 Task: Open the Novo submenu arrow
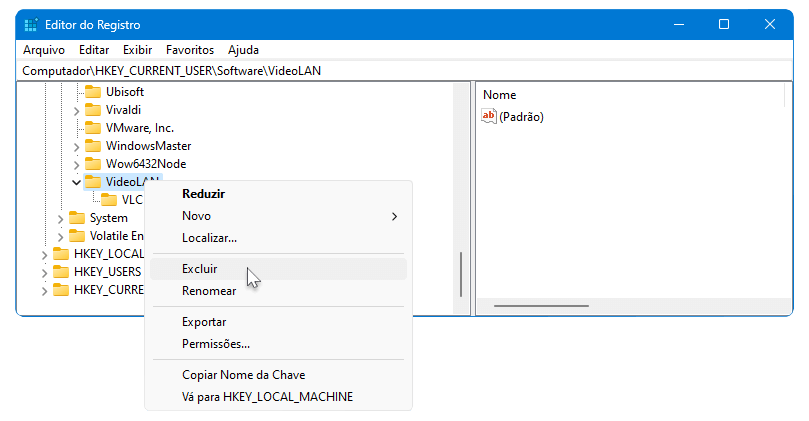click(x=394, y=216)
